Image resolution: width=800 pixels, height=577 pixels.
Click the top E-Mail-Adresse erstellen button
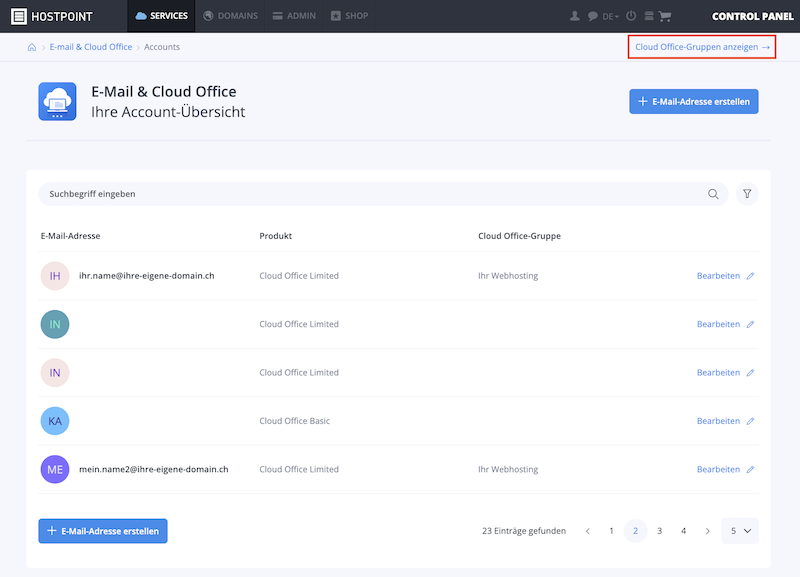[693, 102]
